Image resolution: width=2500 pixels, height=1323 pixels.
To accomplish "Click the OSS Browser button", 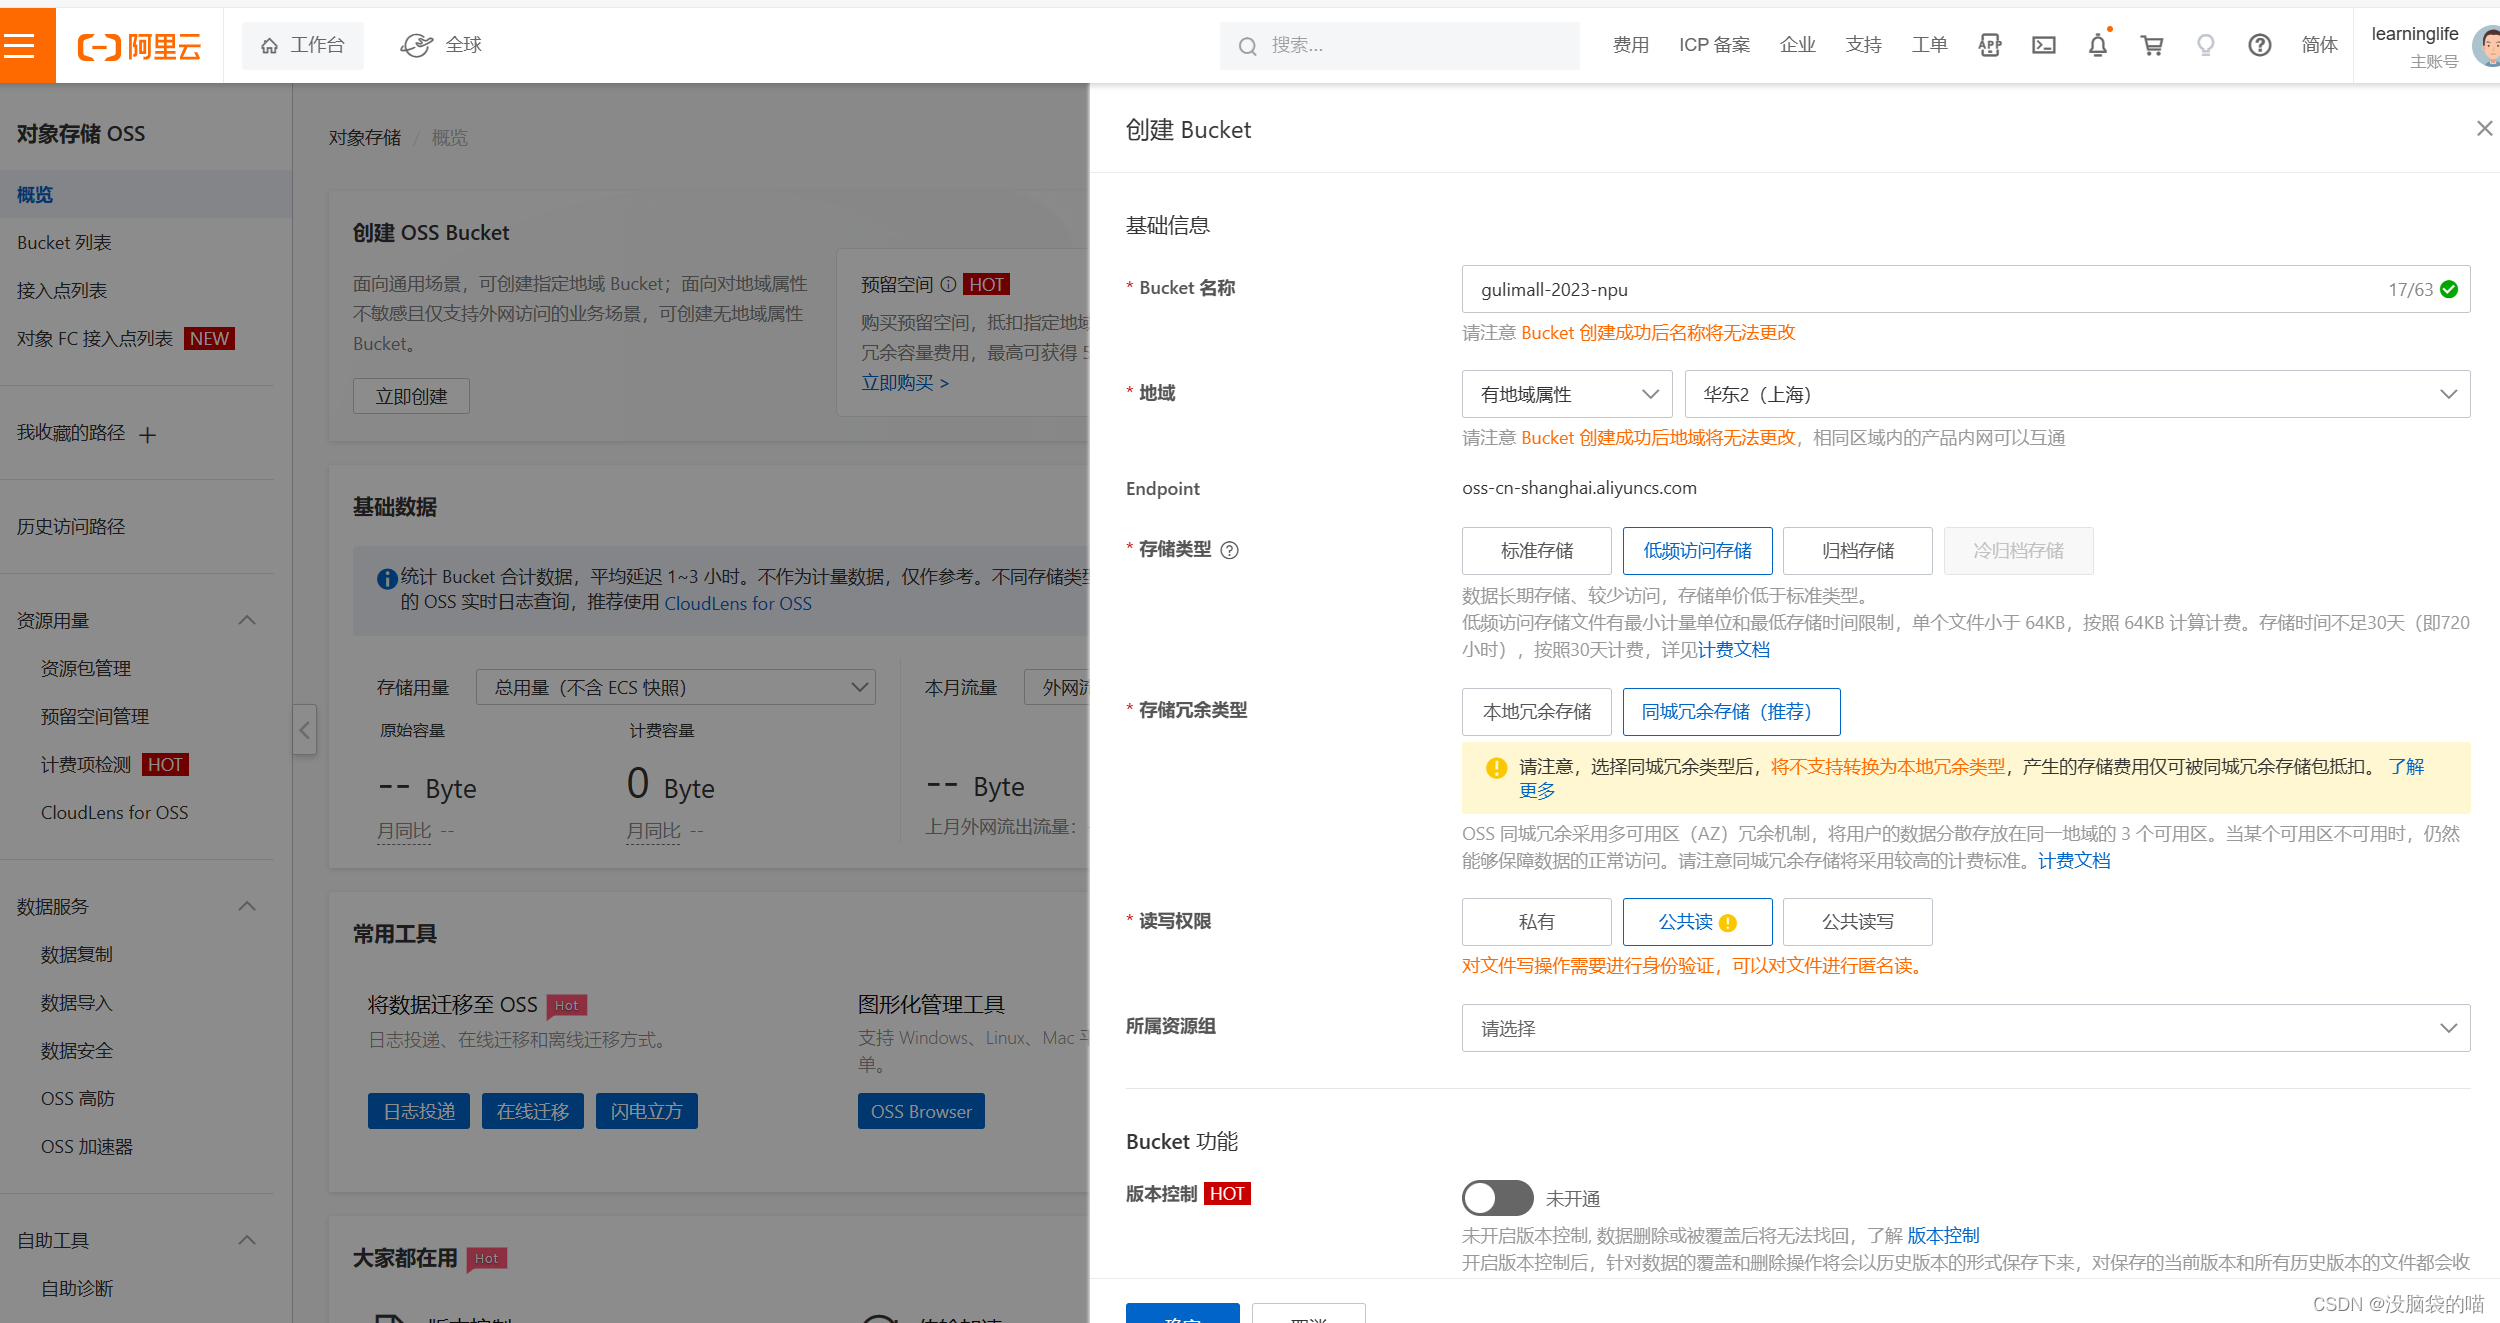I will [921, 1111].
